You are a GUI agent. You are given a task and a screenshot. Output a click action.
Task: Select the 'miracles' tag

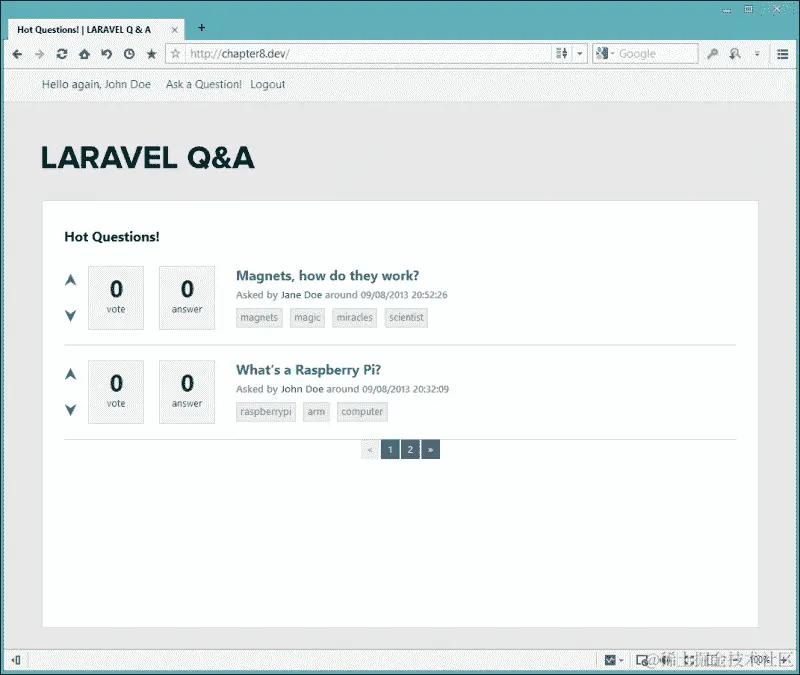pos(355,317)
